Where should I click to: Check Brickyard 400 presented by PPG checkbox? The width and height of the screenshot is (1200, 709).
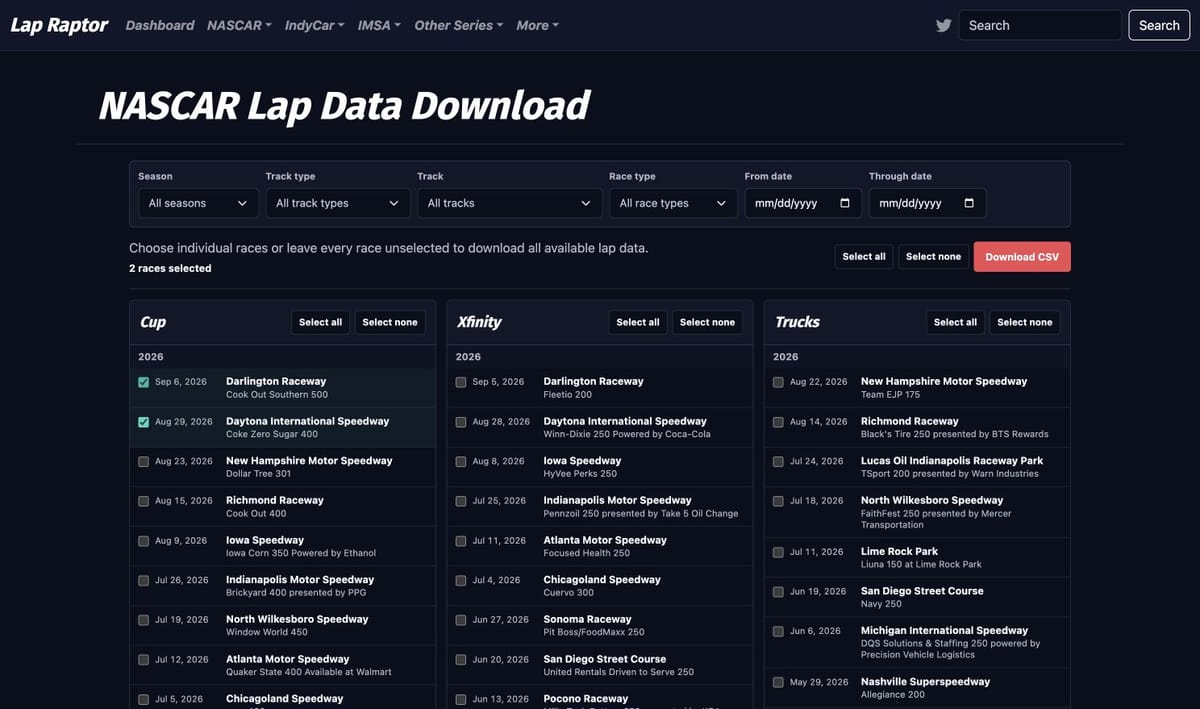pos(144,580)
